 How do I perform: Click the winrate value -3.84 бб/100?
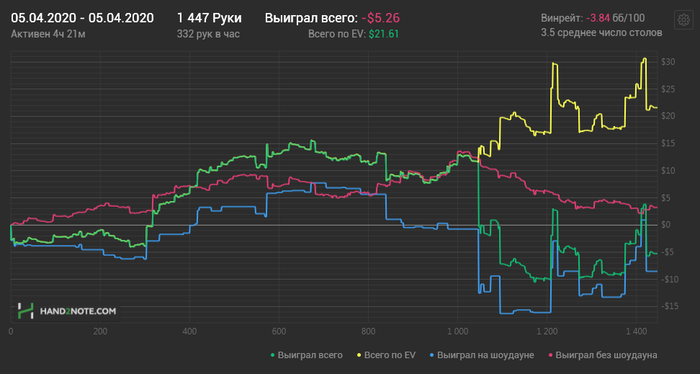click(x=615, y=18)
